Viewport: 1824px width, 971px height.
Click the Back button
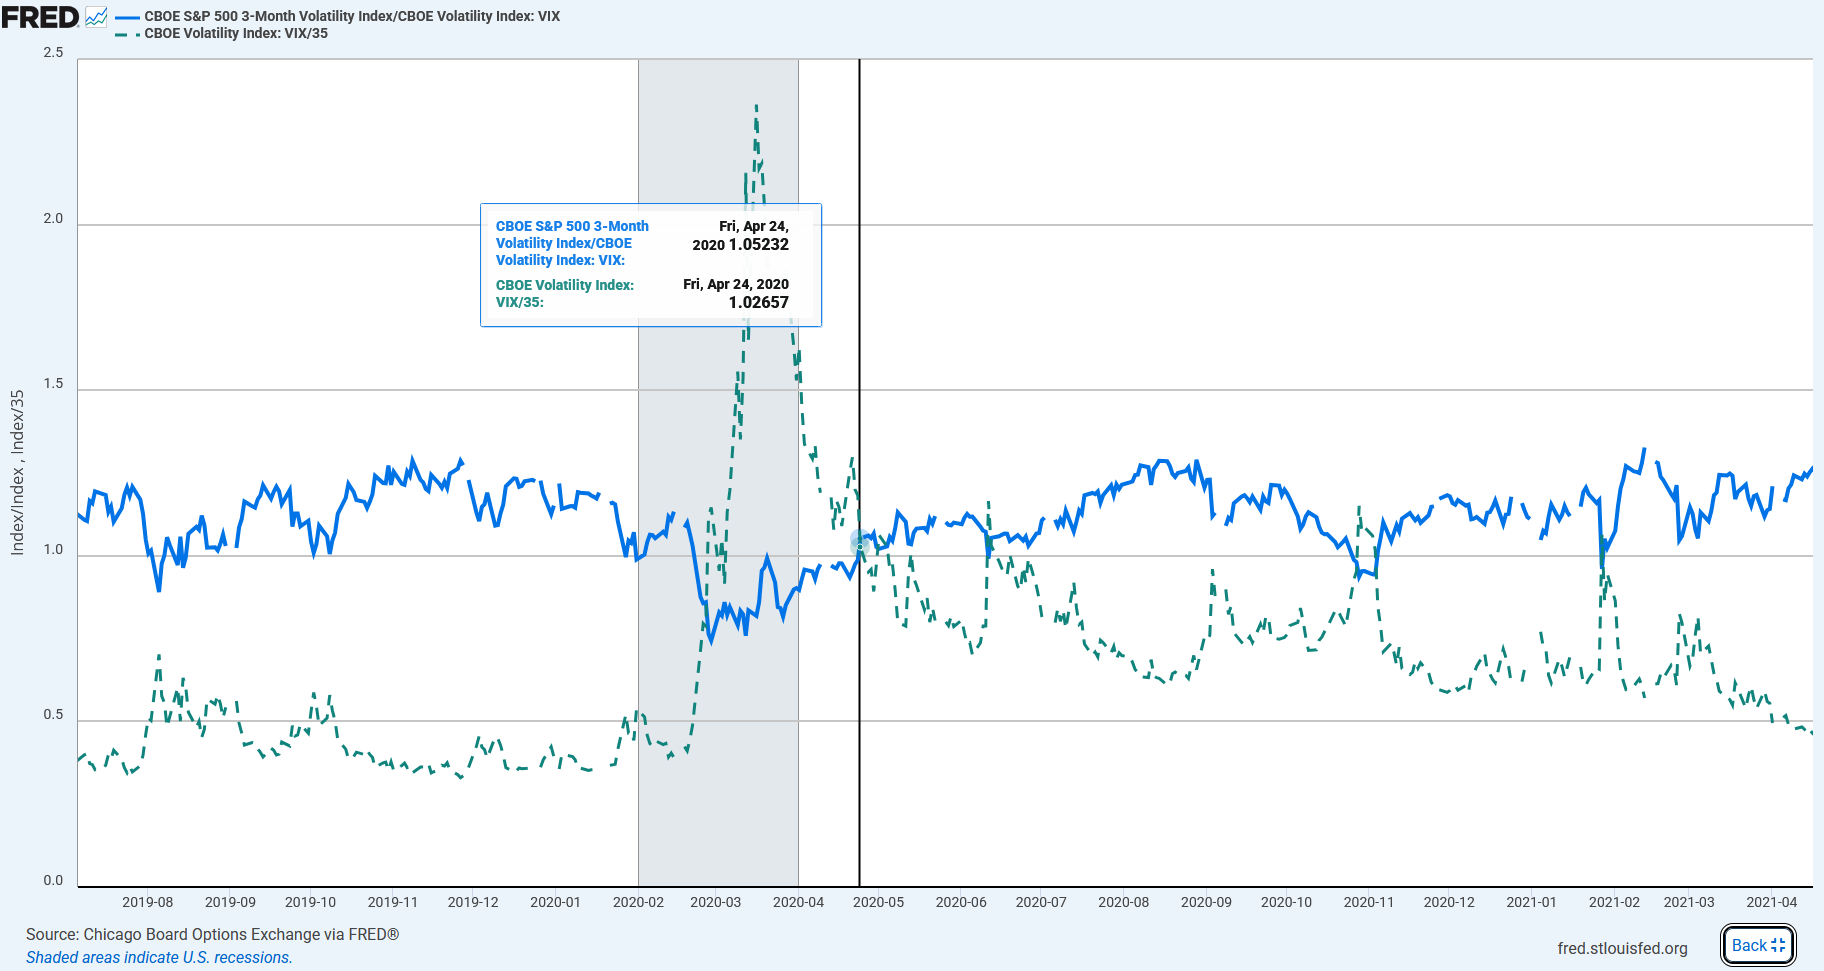tap(1758, 945)
